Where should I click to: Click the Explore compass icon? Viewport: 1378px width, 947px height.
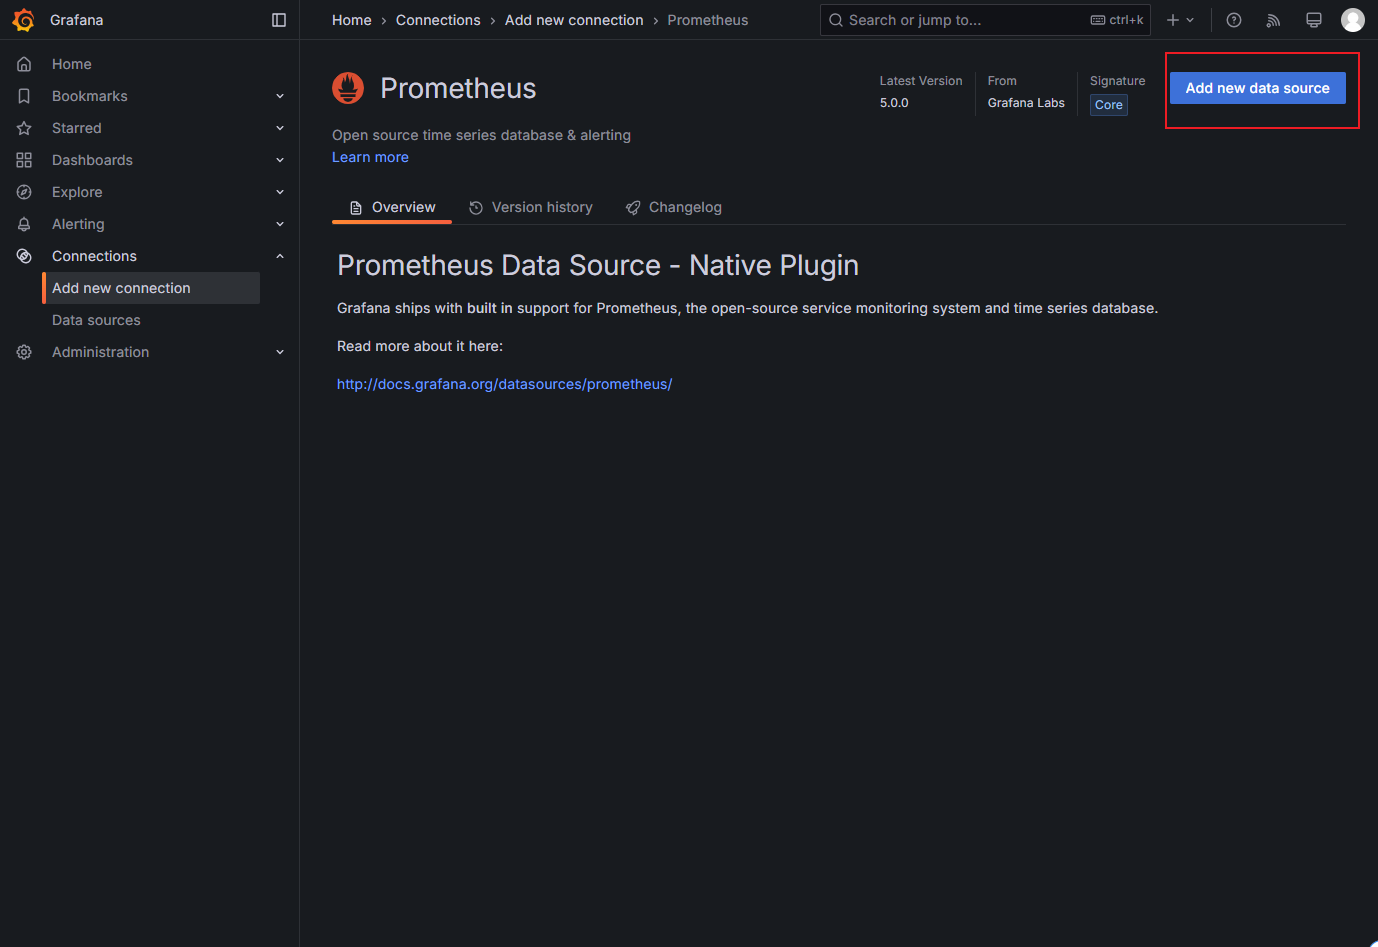pyautogui.click(x=24, y=192)
